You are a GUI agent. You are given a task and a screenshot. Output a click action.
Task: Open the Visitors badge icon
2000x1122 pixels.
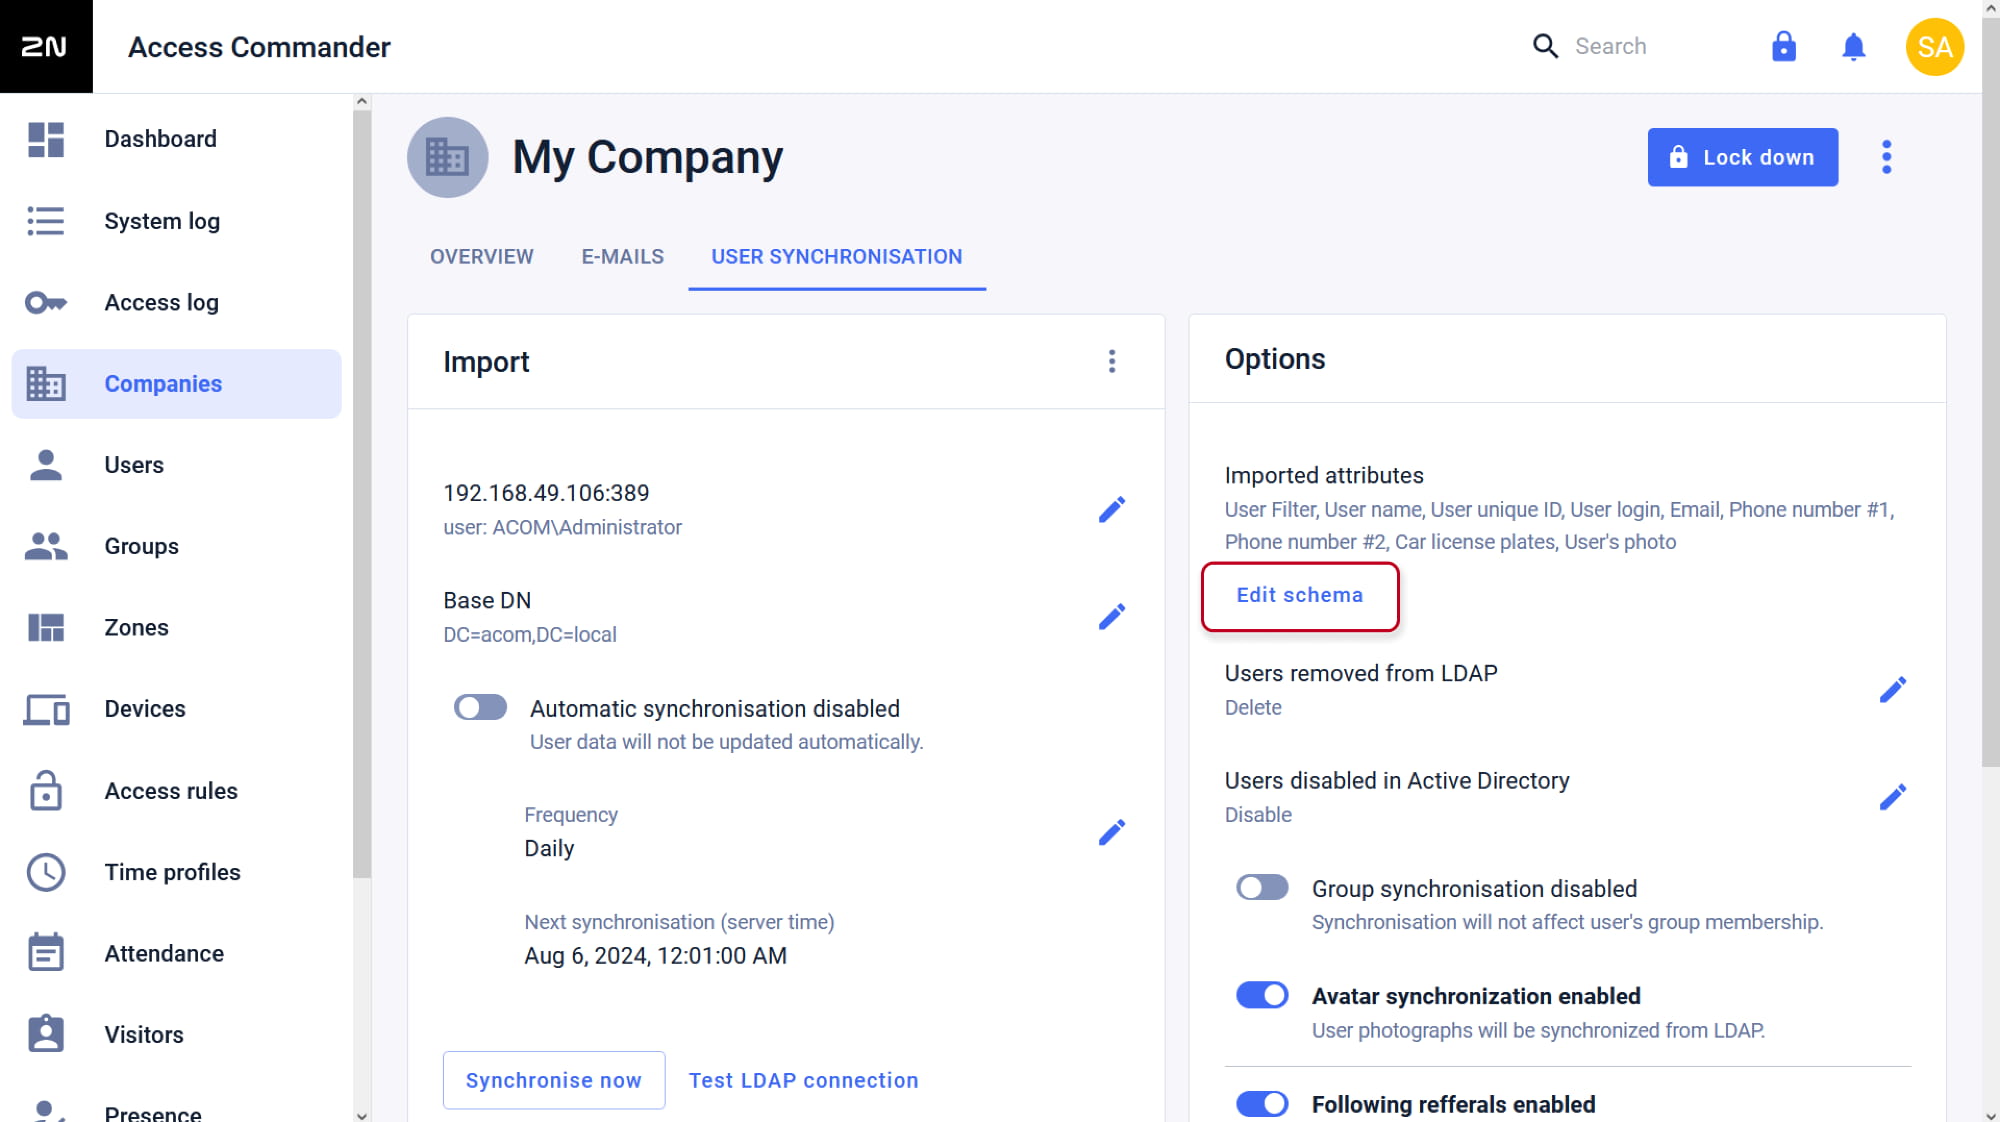click(x=46, y=1034)
